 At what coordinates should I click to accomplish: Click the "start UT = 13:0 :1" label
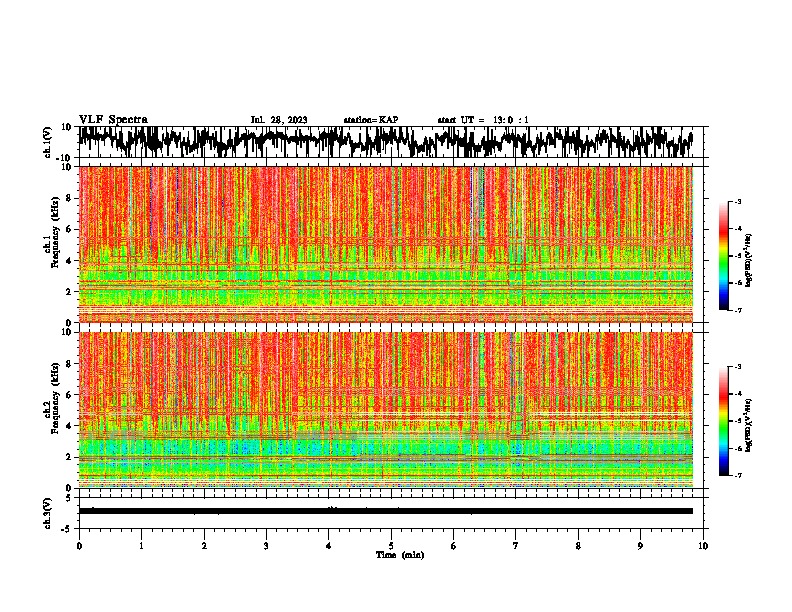coord(483,120)
